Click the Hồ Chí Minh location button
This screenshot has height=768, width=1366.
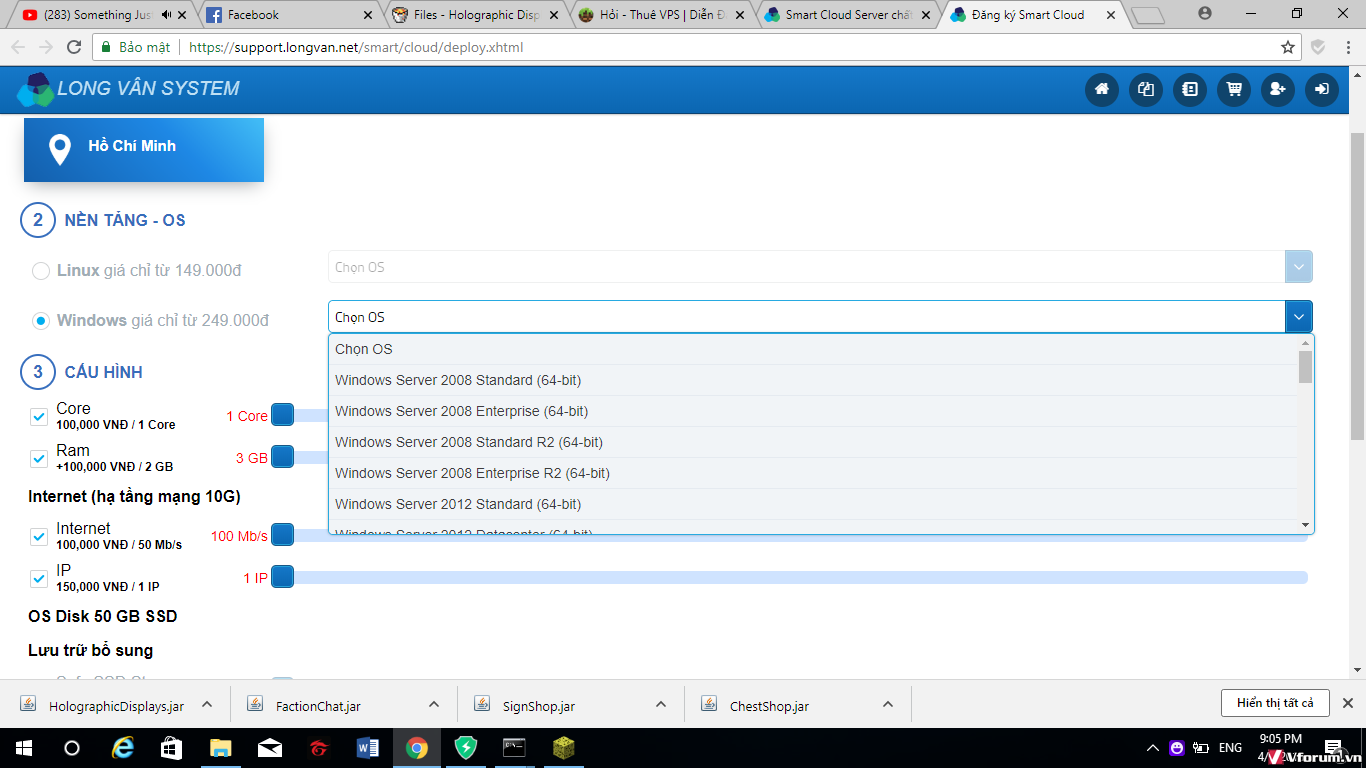(x=144, y=150)
